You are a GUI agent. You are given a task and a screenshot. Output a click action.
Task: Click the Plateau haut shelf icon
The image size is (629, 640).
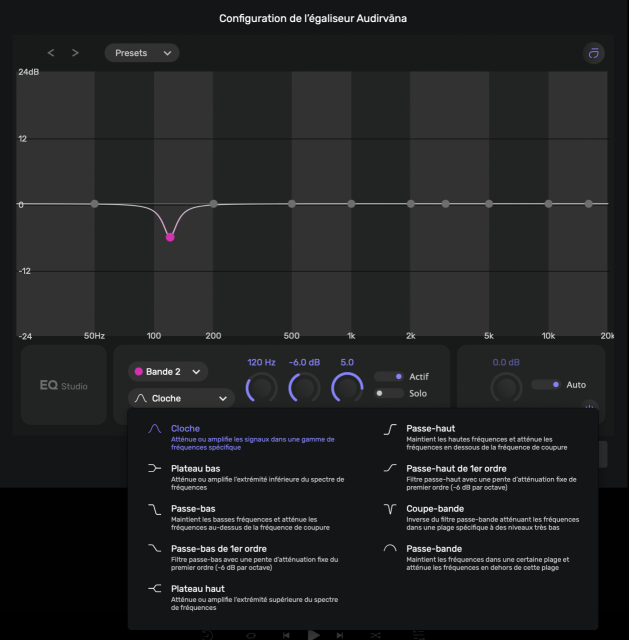(x=155, y=589)
